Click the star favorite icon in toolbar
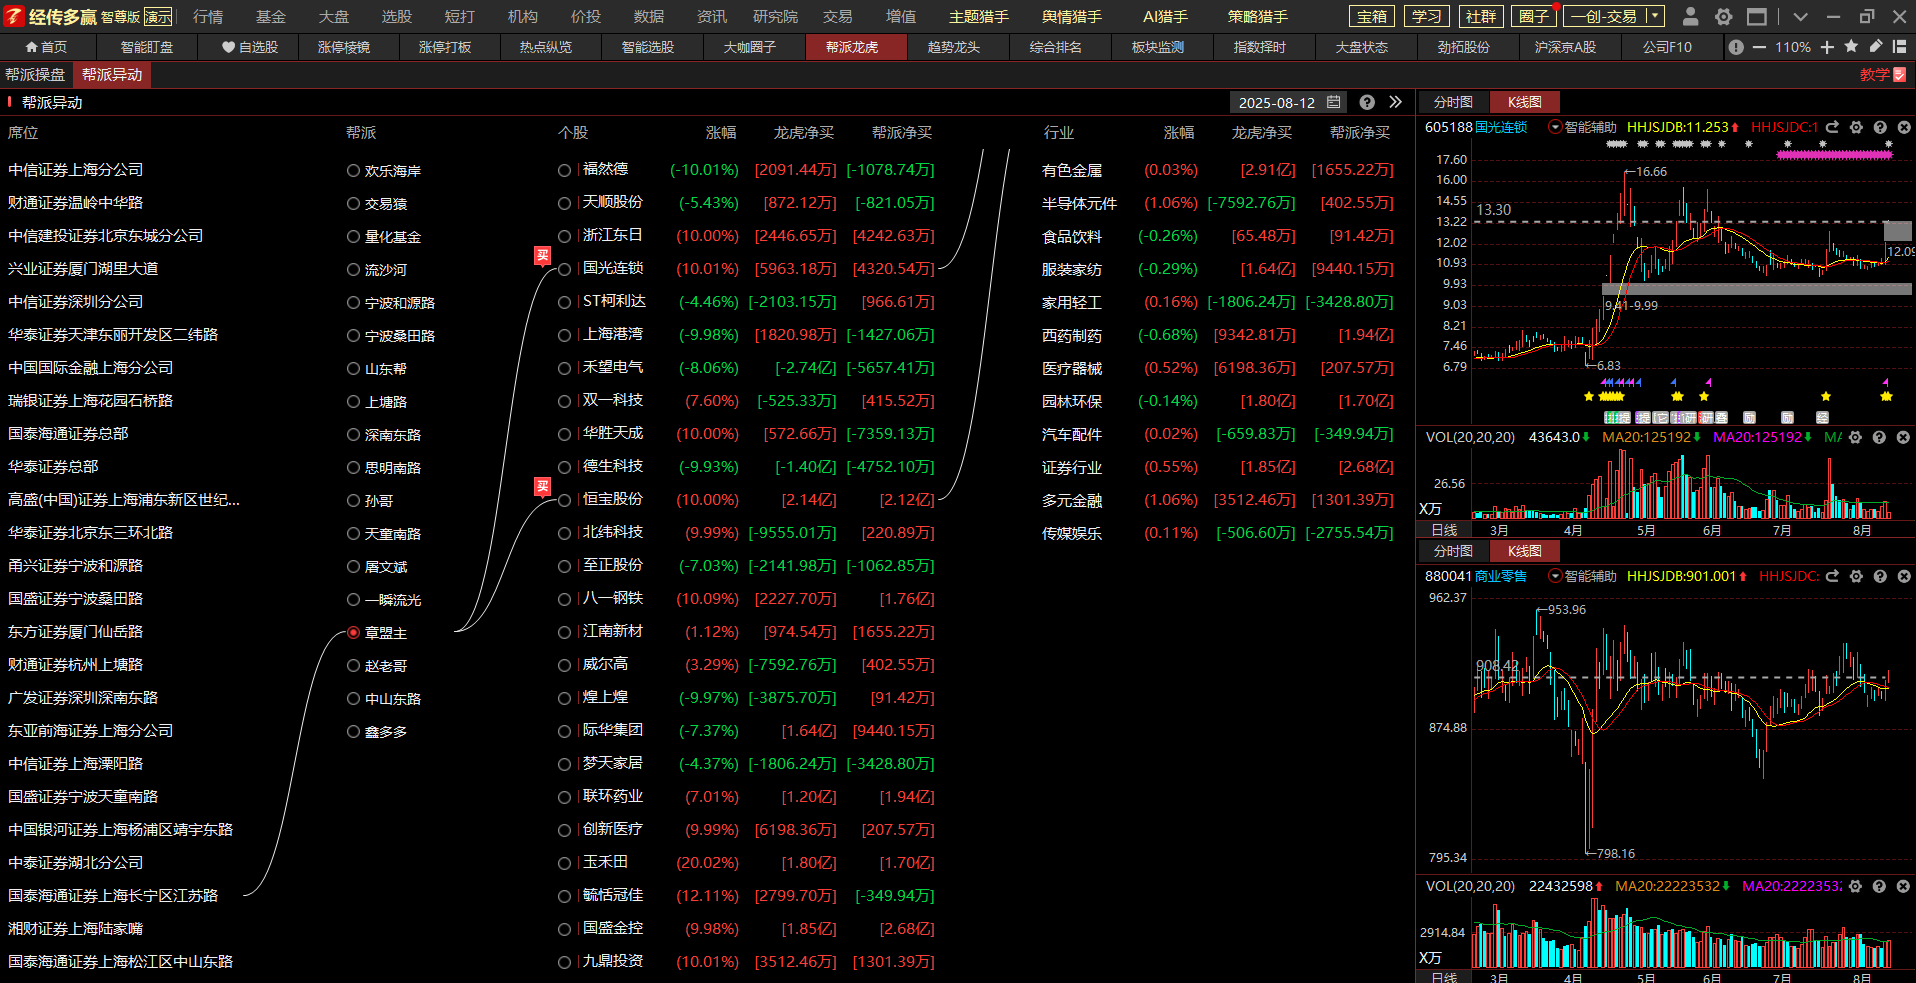 click(x=1851, y=46)
